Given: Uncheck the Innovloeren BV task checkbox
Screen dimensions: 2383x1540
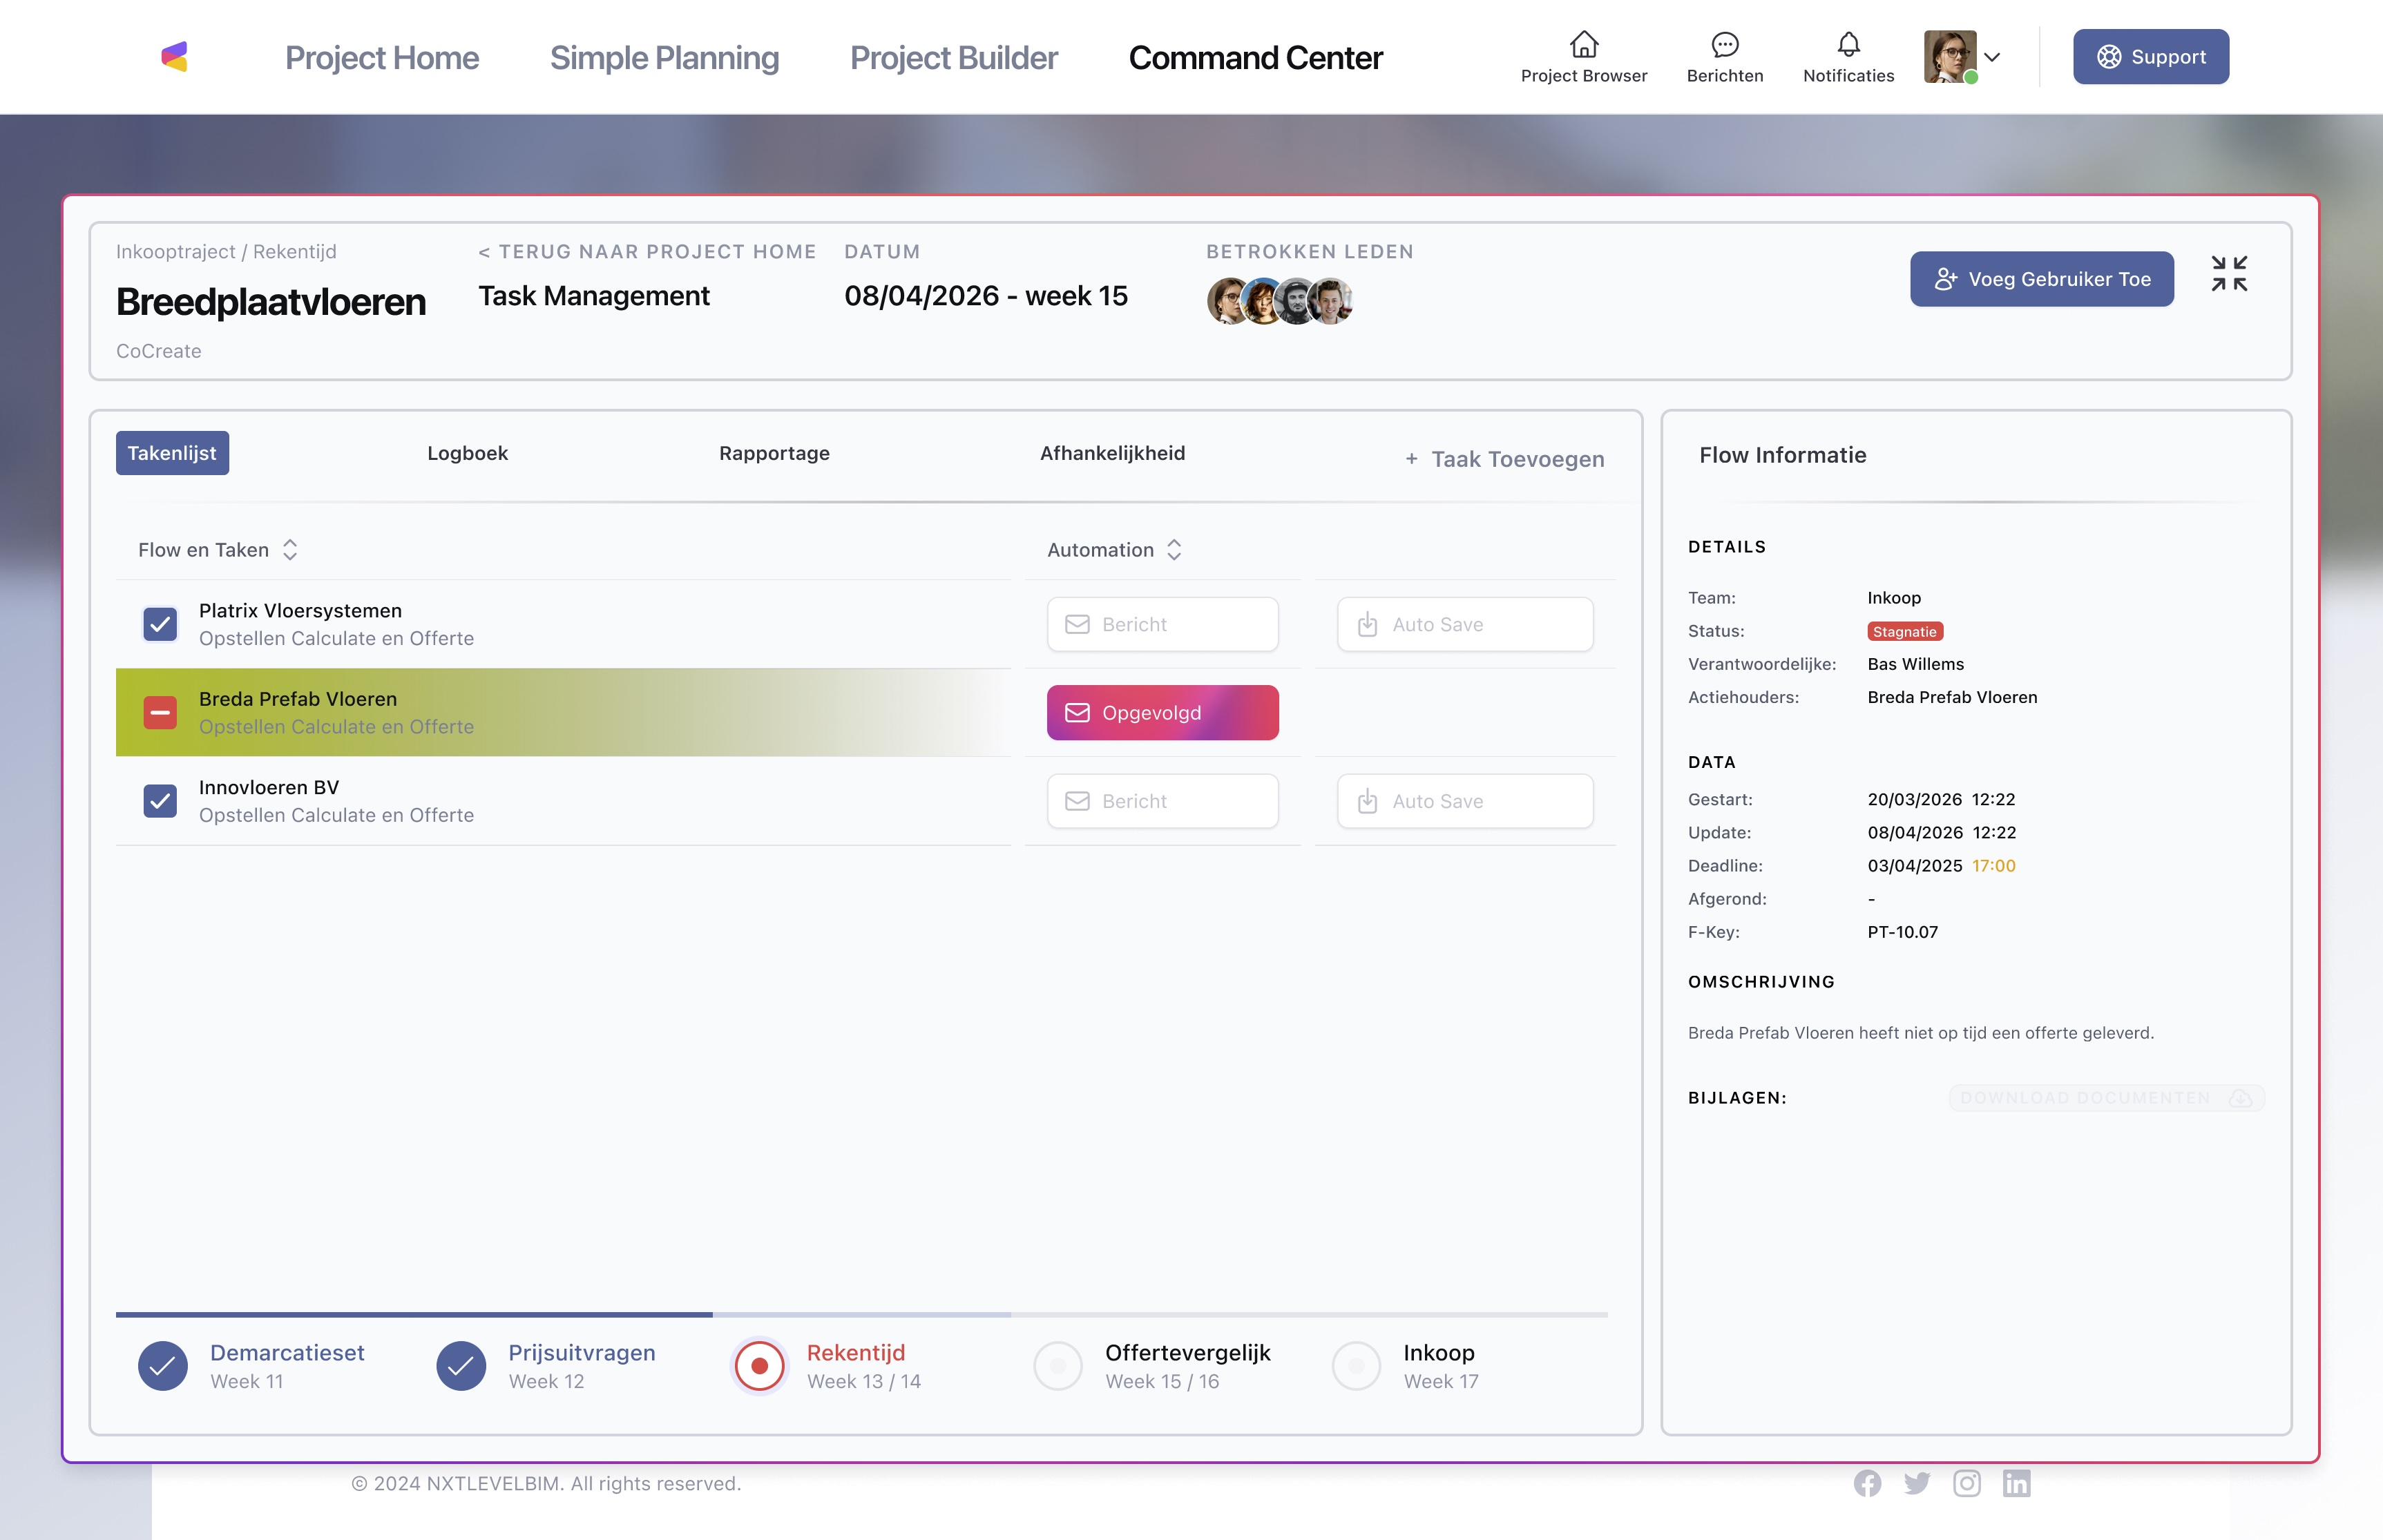Looking at the screenshot, I should [x=160, y=801].
